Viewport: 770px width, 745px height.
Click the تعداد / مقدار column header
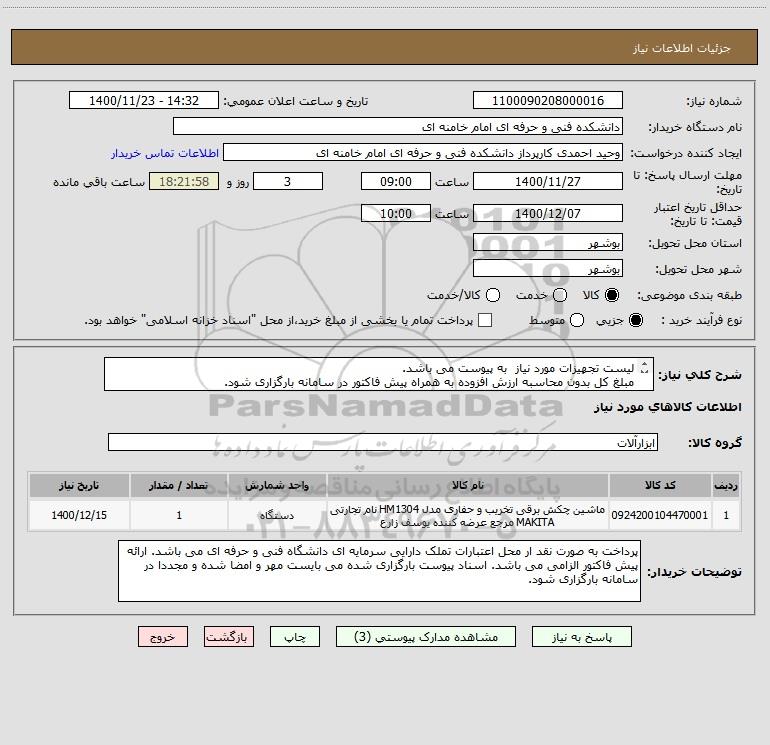pyautogui.click(x=179, y=486)
